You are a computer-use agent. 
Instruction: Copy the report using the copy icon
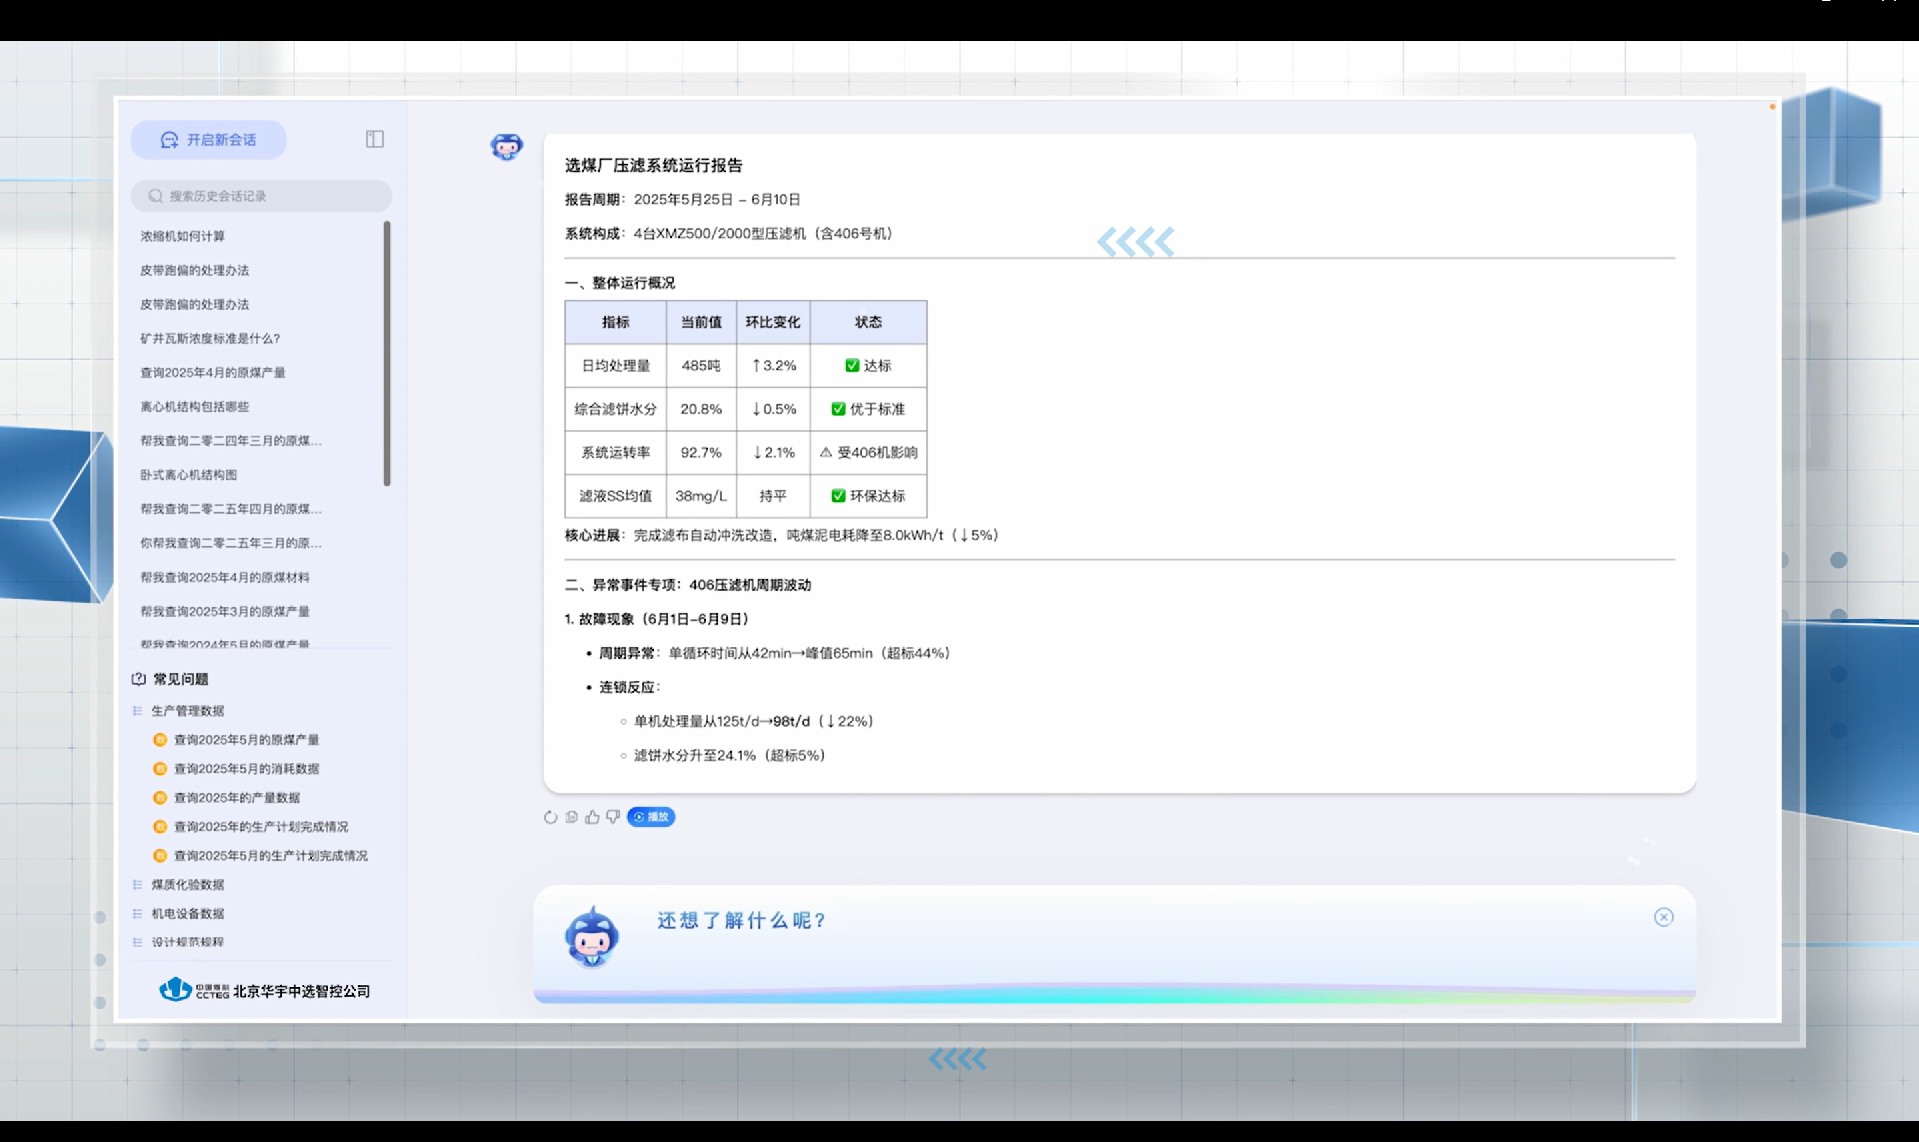tap(570, 817)
